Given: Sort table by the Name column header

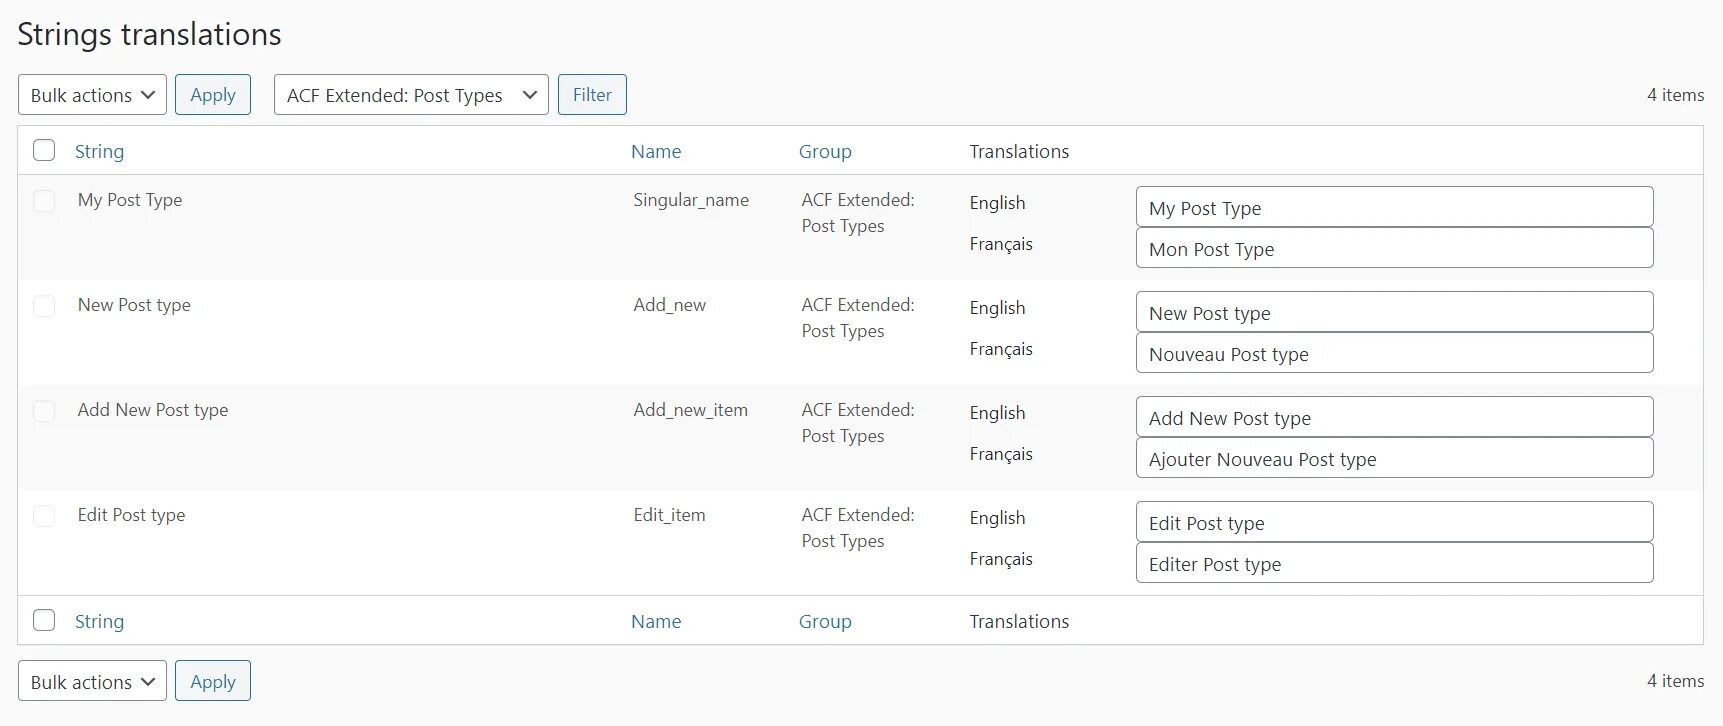Looking at the screenshot, I should coord(656,151).
